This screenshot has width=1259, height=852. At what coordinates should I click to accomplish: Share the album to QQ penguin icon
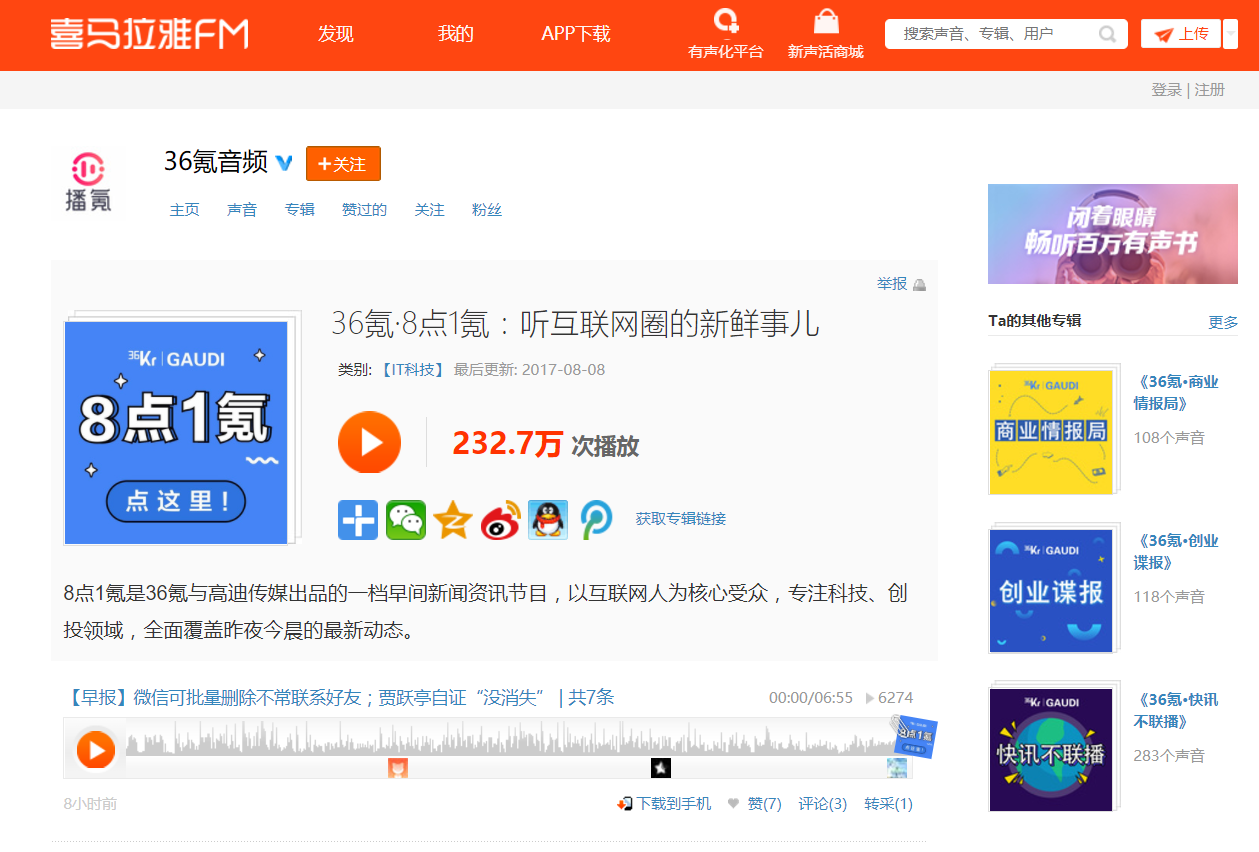click(x=548, y=520)
